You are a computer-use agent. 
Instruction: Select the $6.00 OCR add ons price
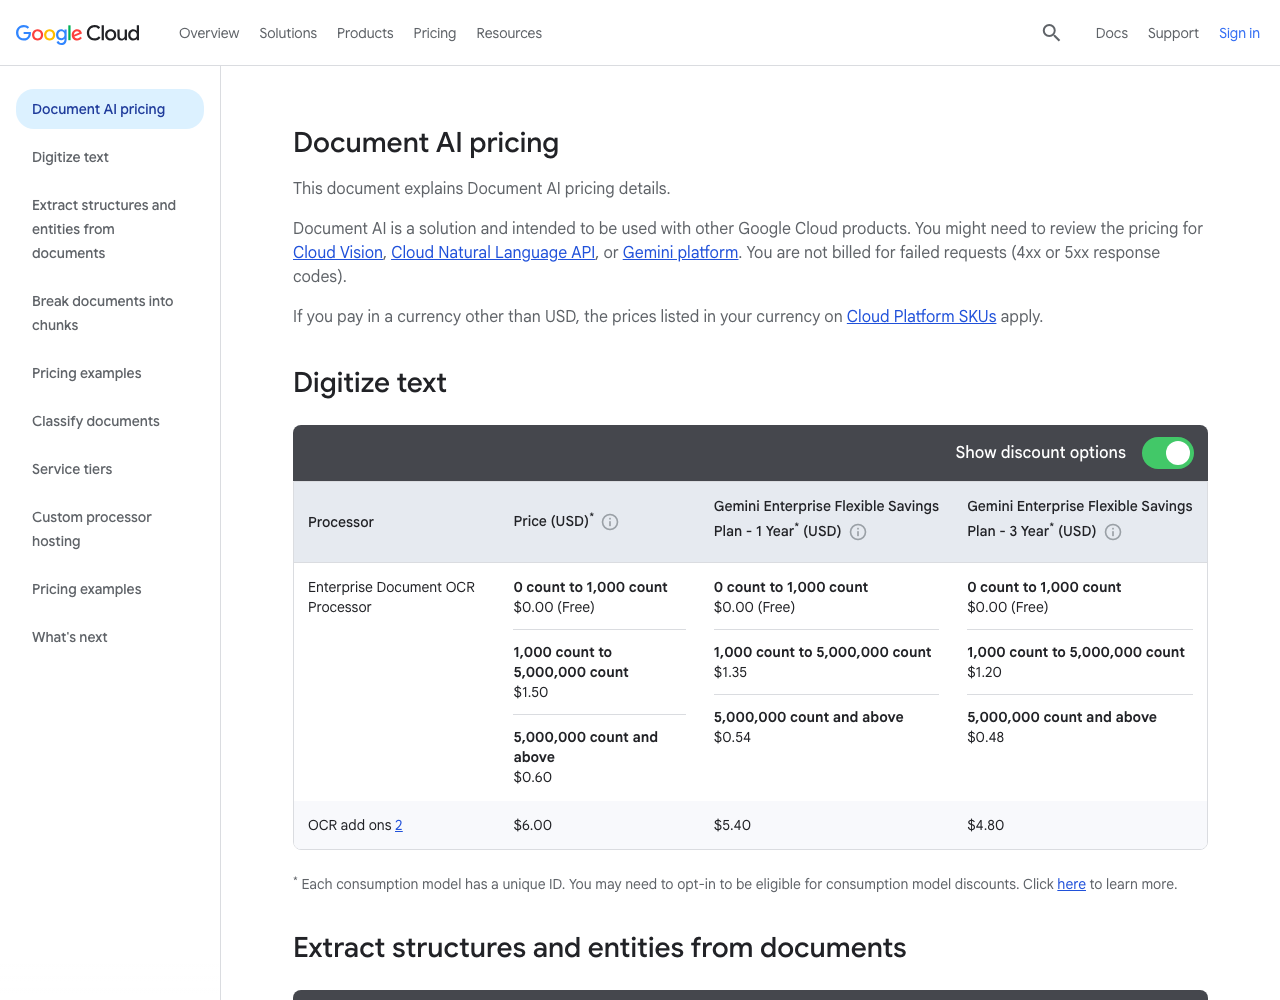(x=533, y=825)
